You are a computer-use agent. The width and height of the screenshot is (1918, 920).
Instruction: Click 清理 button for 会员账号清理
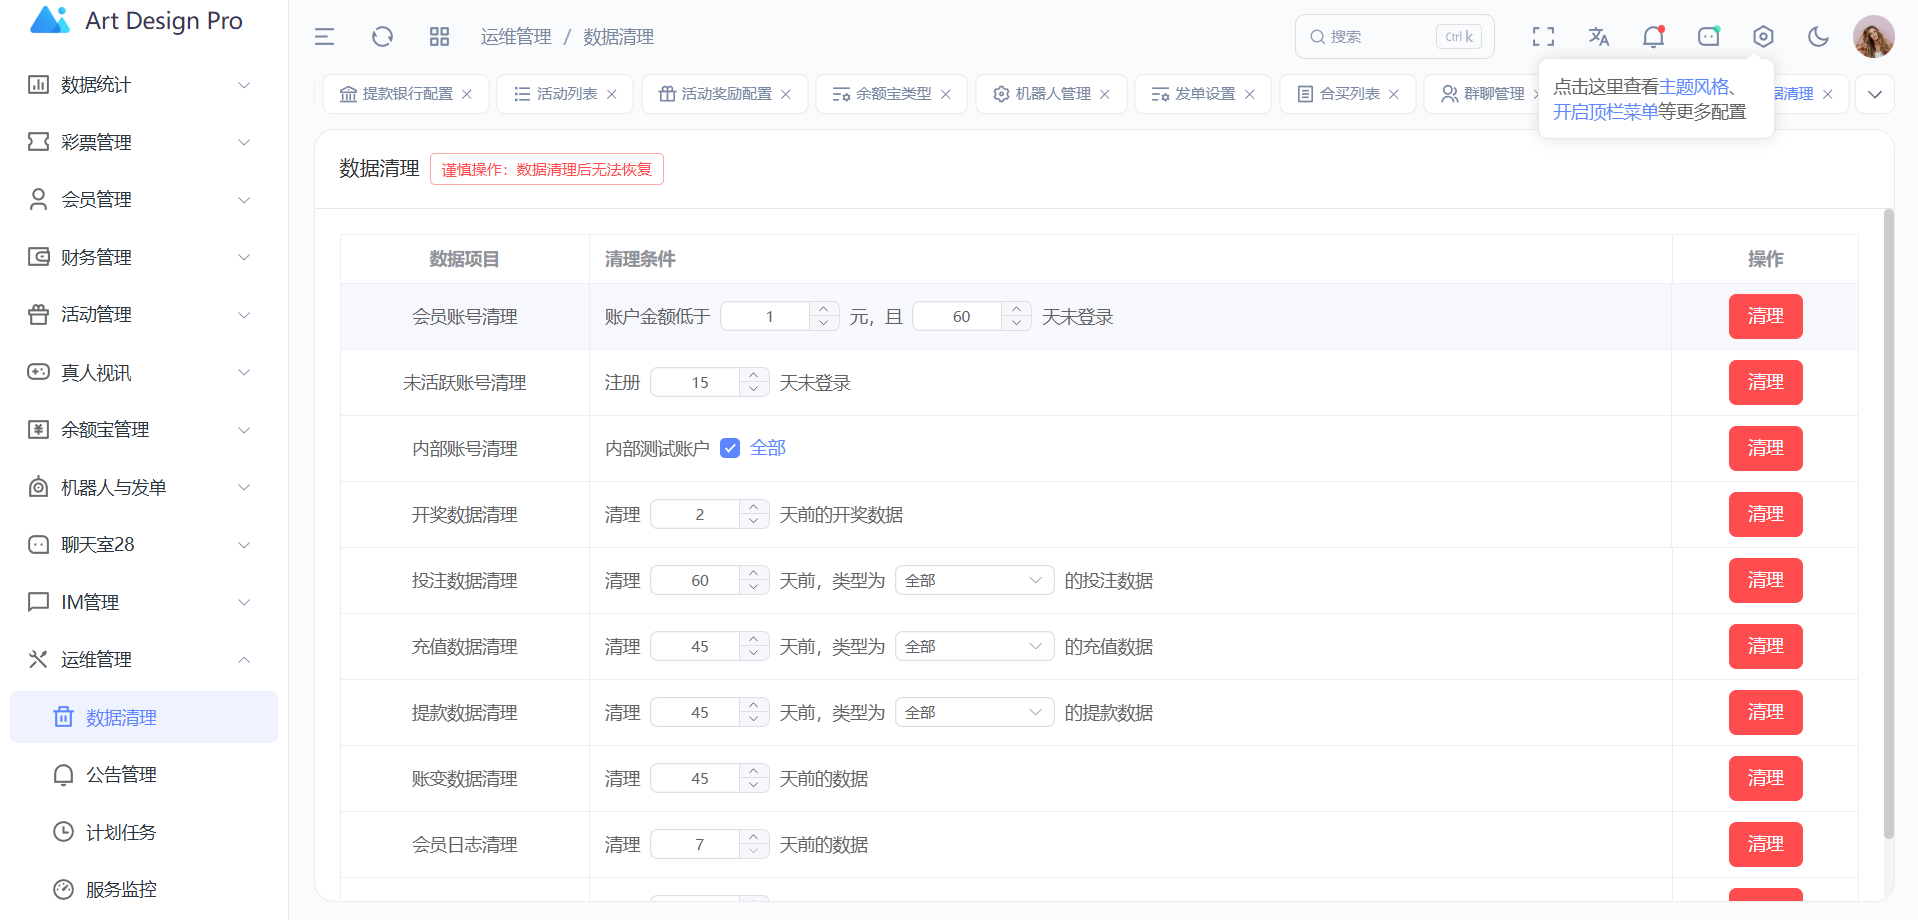(x=1765, y=317)
